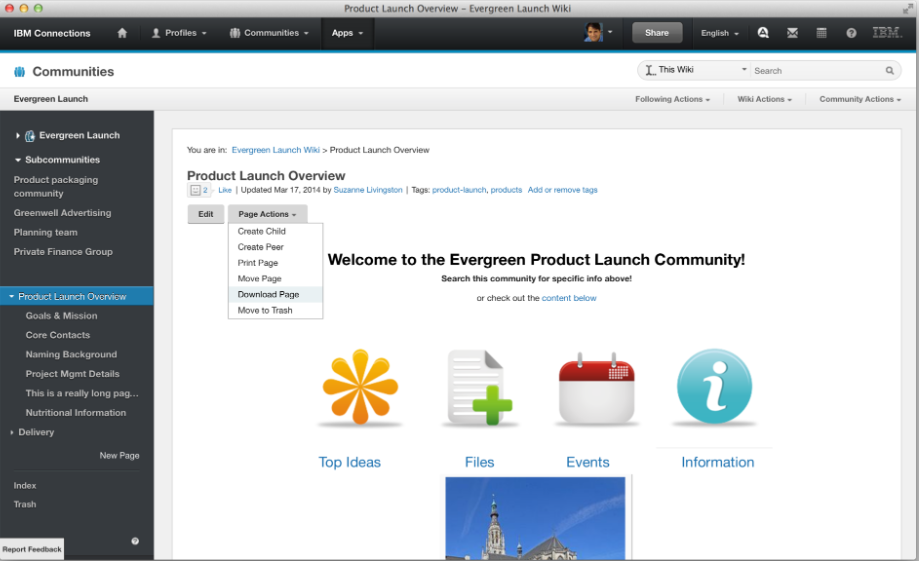Open Product packaging community subcommunity
919x561 pixels.
(56, 186)
